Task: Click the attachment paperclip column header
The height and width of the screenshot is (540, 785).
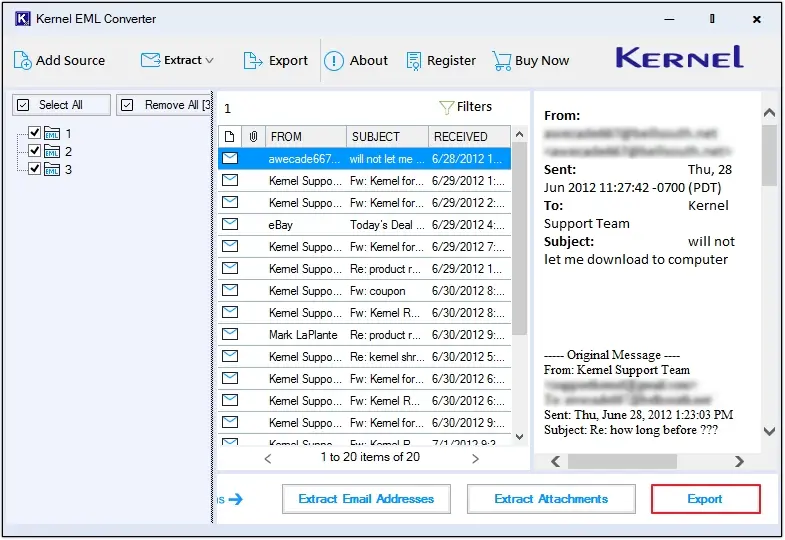Action: tap(253, 137)
